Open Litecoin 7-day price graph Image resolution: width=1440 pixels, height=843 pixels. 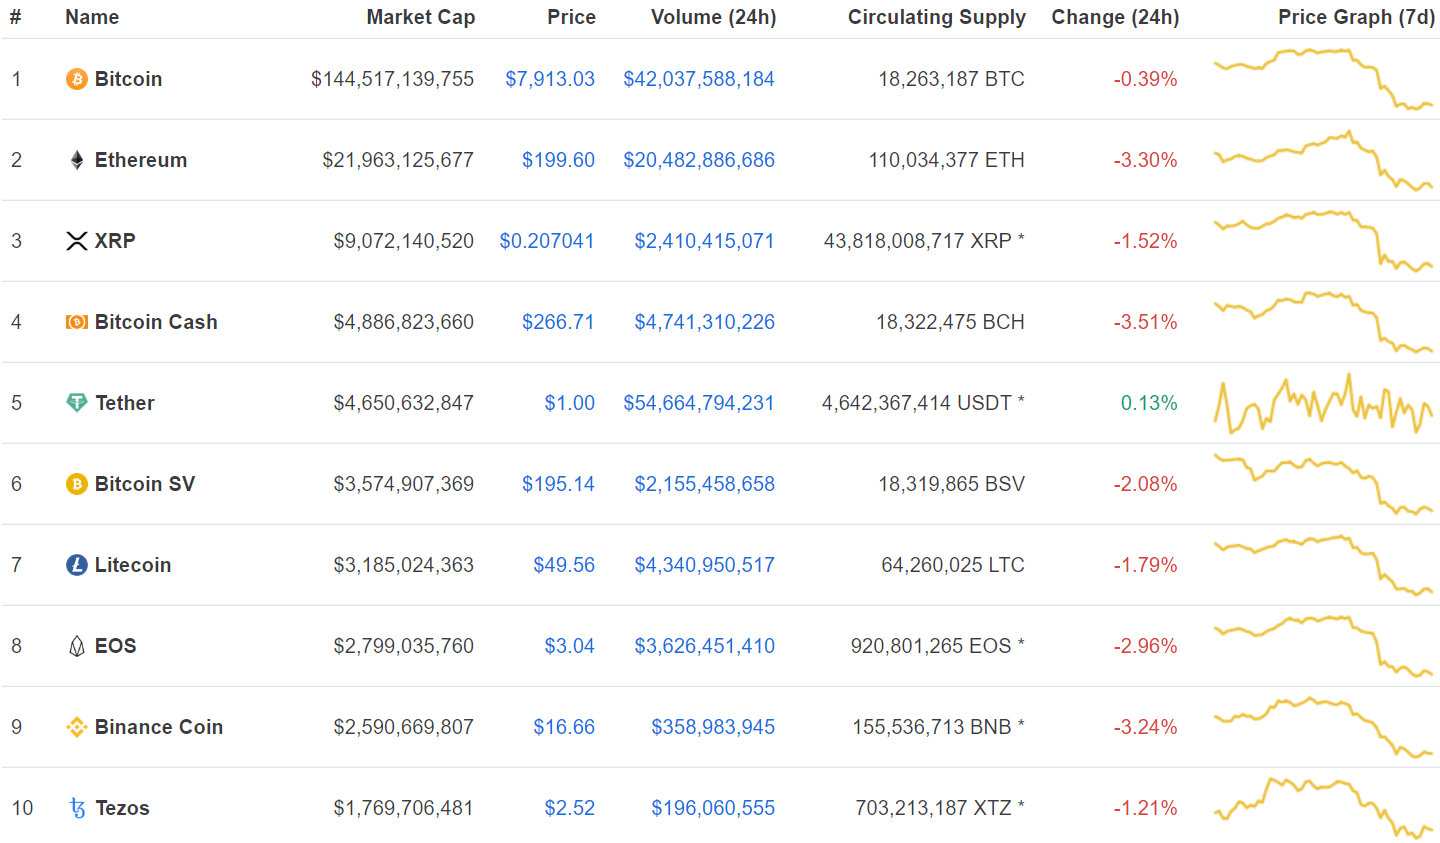click(1323, 565)
